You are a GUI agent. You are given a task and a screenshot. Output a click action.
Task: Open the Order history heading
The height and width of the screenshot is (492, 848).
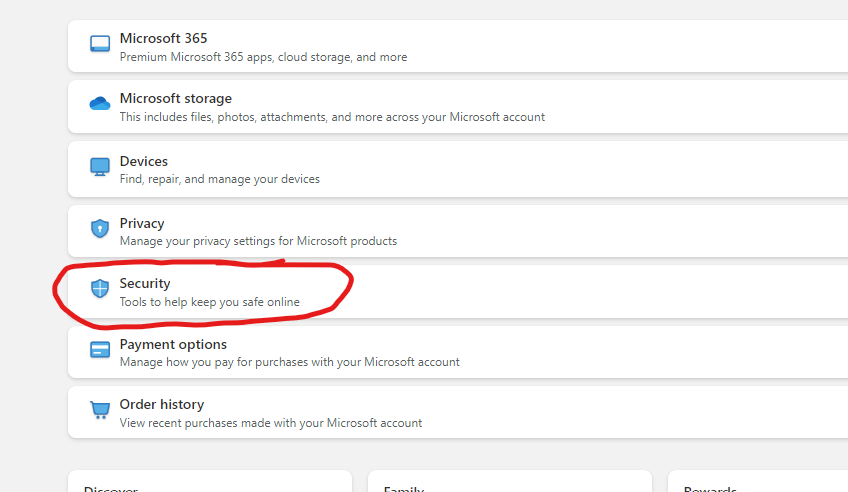[x=162, y=404]
